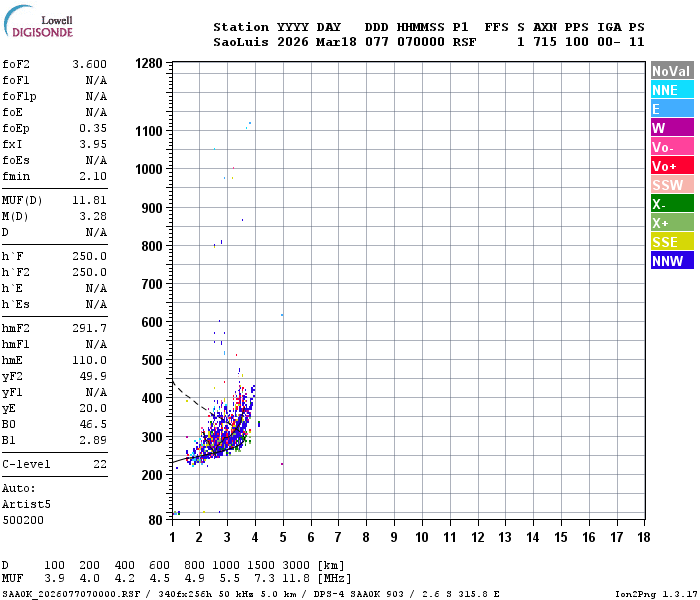This screenshot has width=700, height=600.
Task: Select the X+ light green legend swatch
Action: (x=672, y=223)
